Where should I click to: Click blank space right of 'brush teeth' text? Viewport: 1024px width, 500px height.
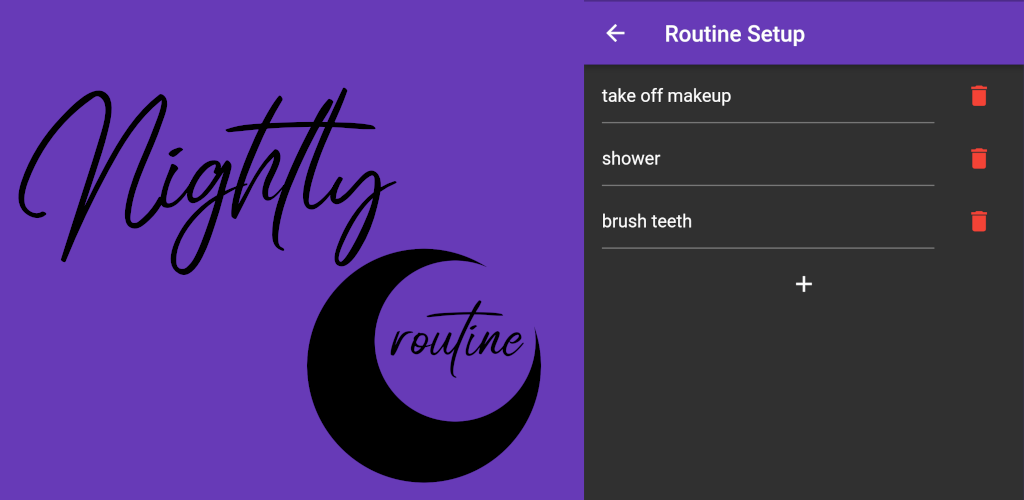click(x=820, y=221)
